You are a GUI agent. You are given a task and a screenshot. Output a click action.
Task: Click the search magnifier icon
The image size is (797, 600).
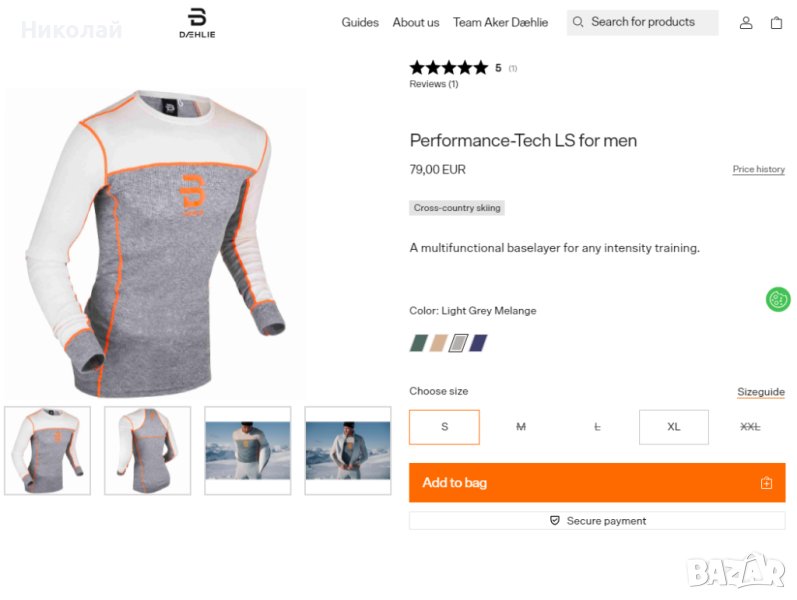point(578,22)
